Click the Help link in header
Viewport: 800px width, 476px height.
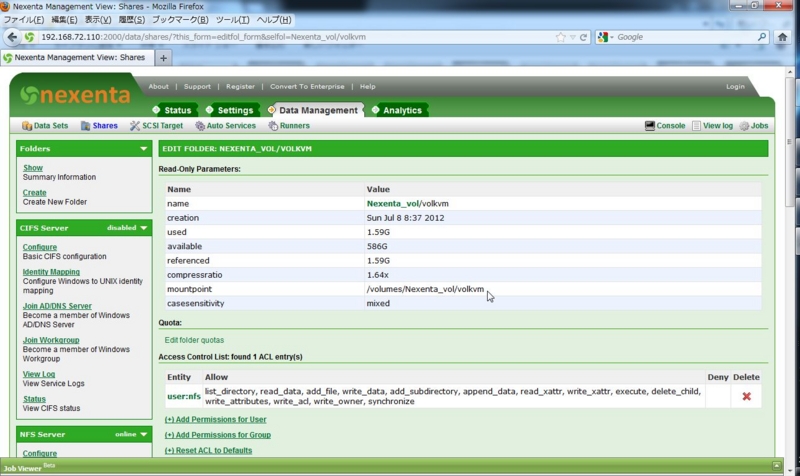click(x=367, y=87)
